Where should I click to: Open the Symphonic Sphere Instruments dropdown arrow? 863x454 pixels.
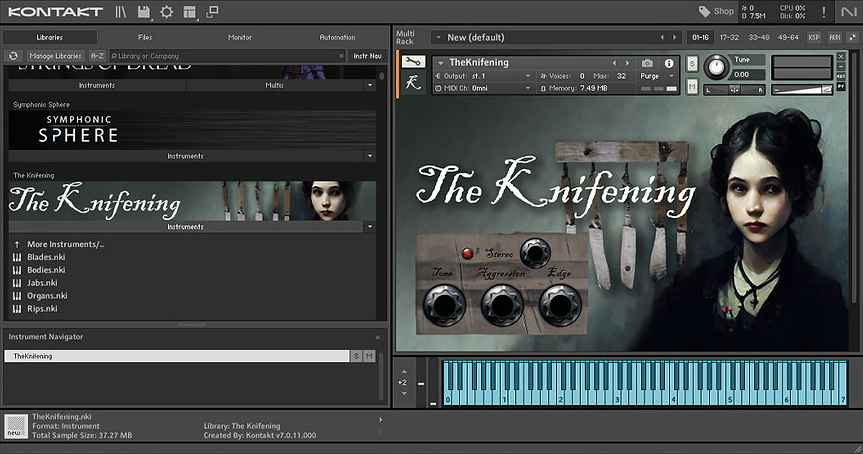point(370,156)
